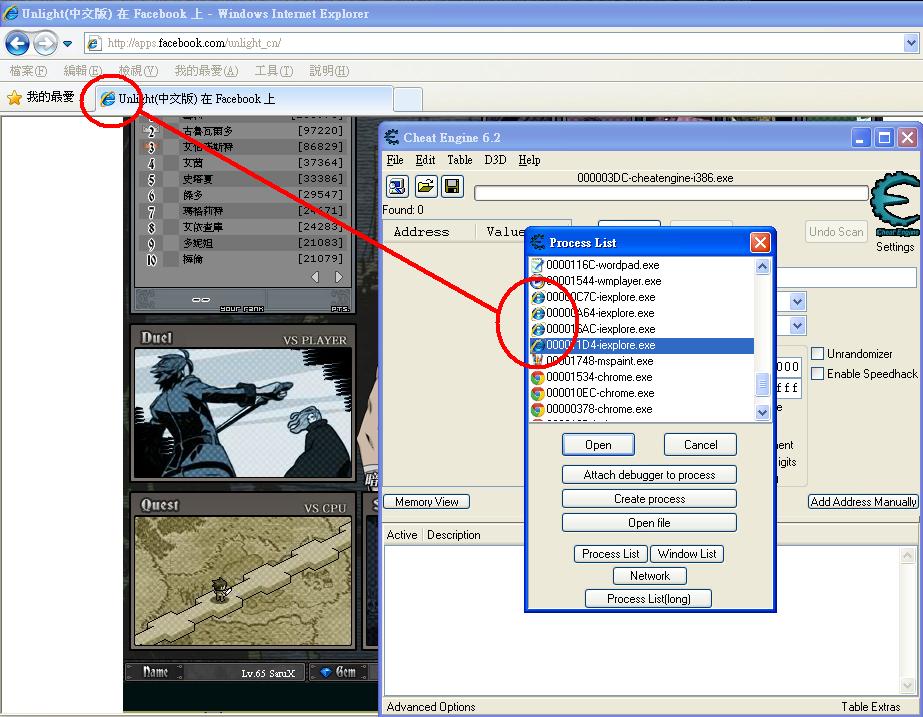
Task: Click Open file button
Action: tap(649, 523)
